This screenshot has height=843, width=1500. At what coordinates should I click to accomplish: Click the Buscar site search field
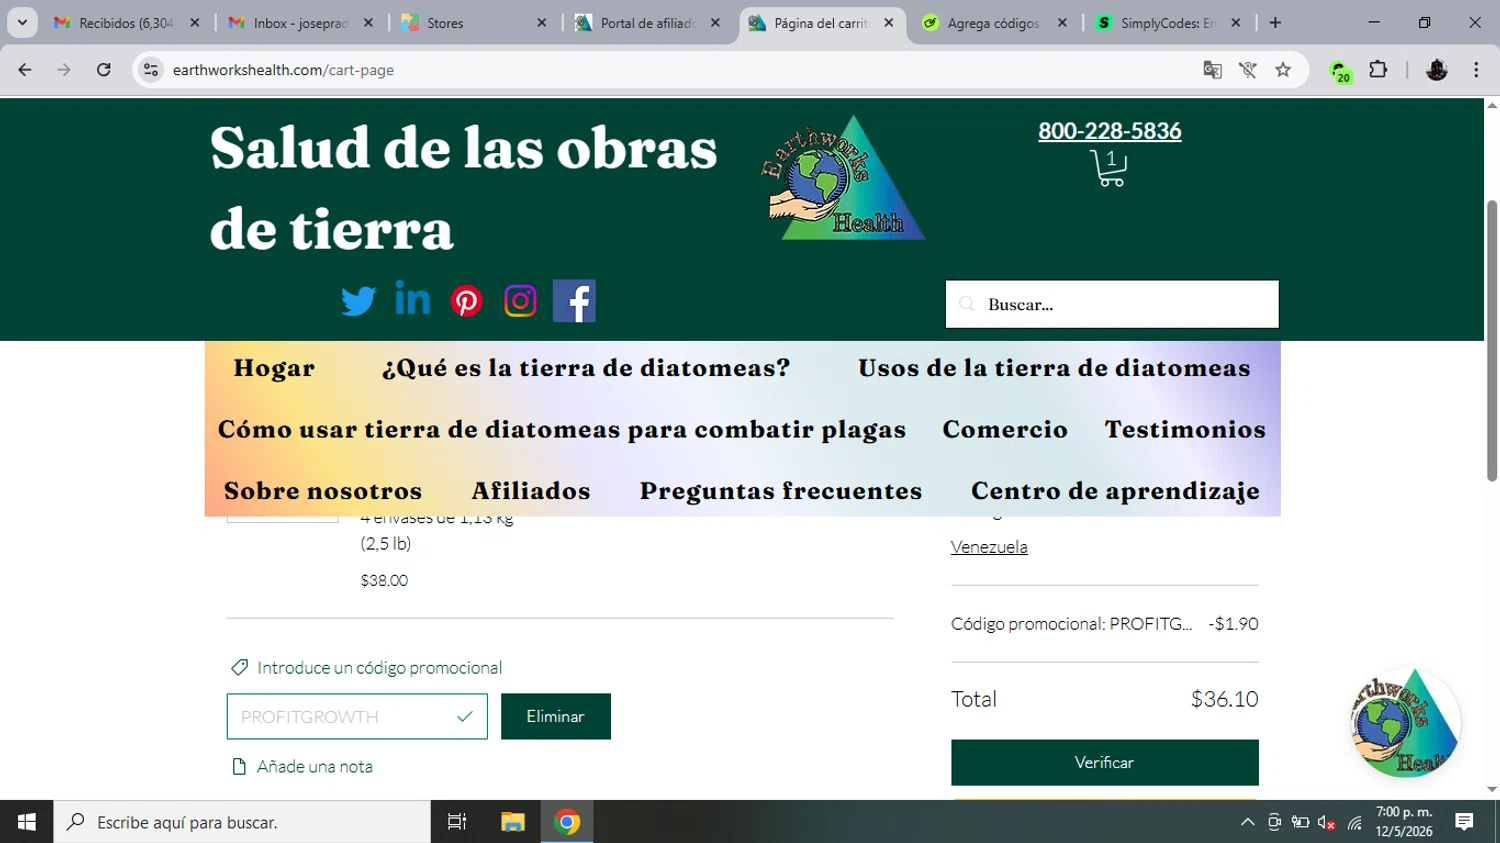coord(1112,304)
